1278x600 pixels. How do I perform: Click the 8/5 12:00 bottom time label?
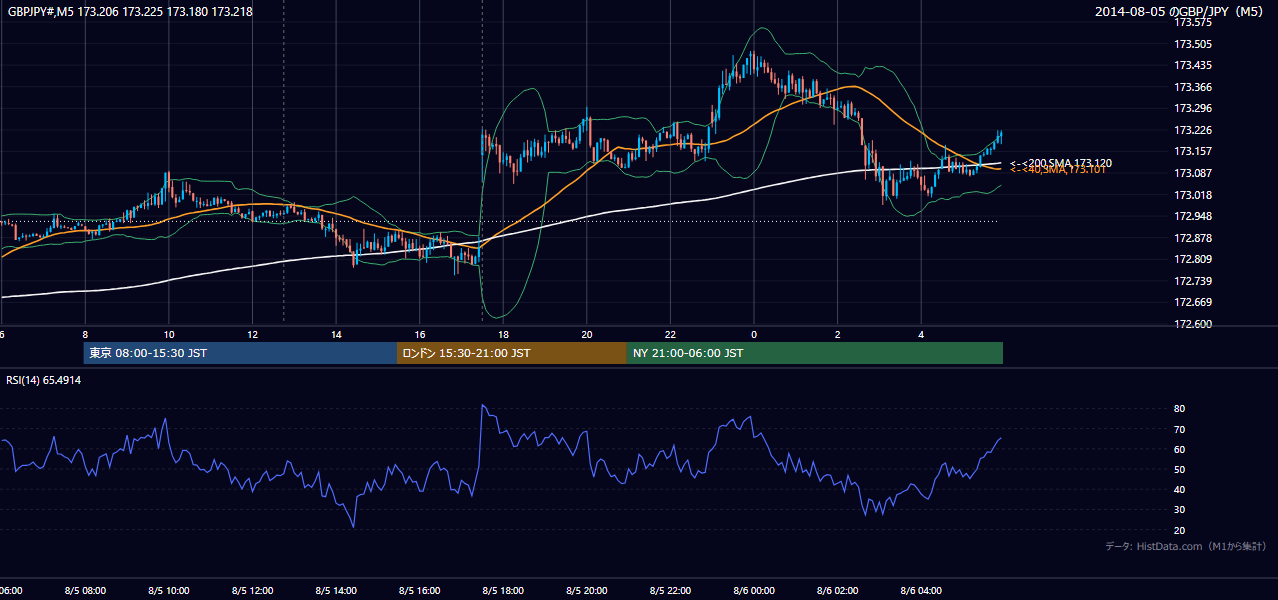click(x=252, y=590)
